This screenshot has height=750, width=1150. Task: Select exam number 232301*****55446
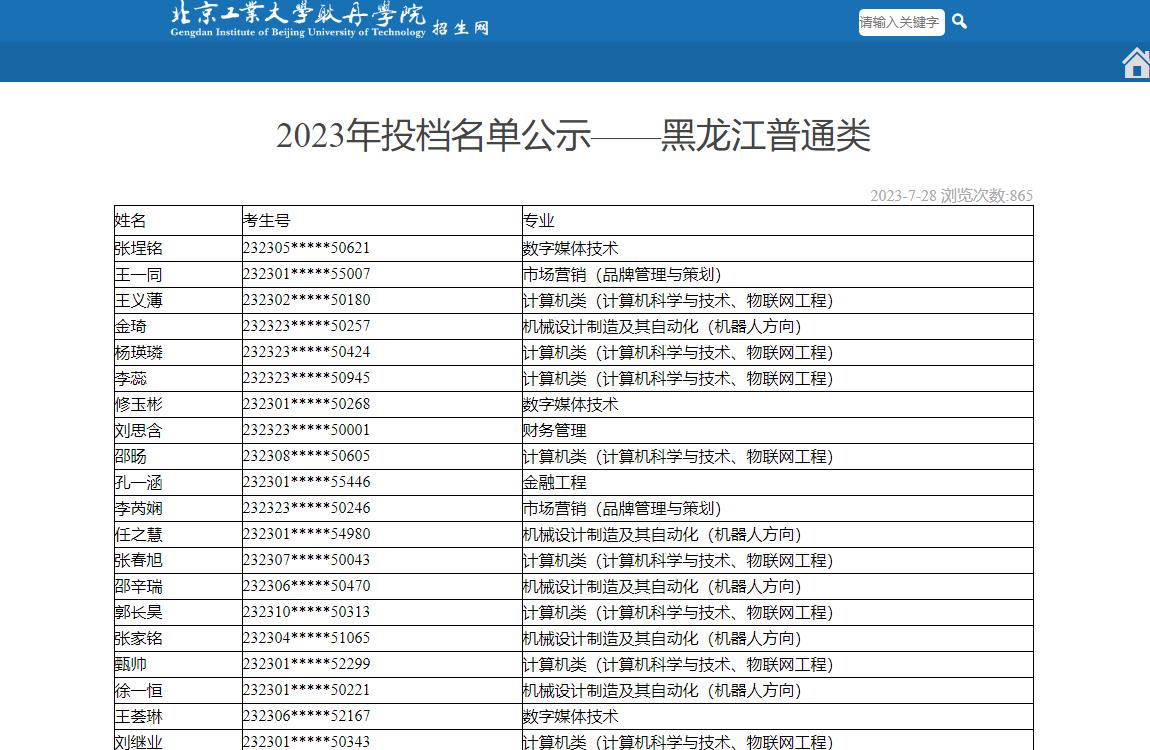(307, 482)
